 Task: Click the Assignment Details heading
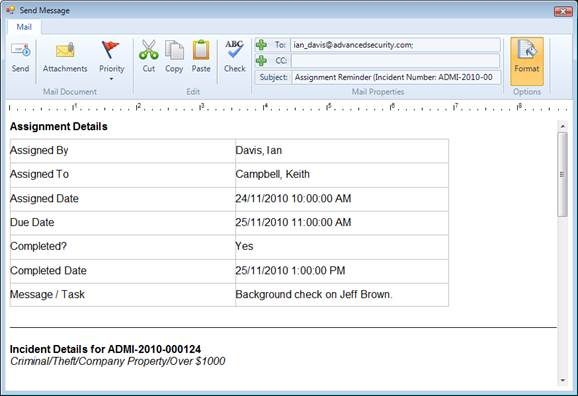coord(59,126)
